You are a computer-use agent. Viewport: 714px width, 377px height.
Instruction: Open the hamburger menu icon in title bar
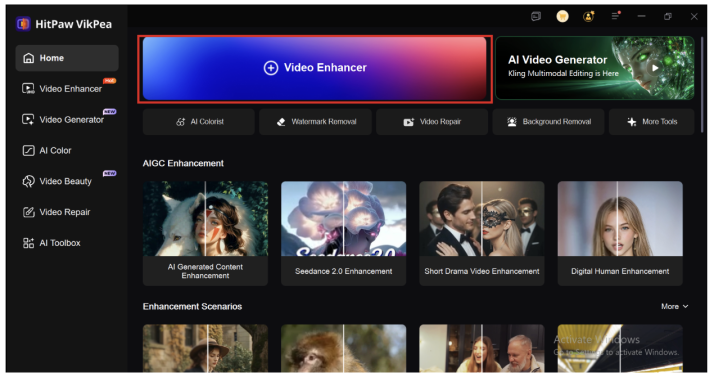tap(615, 16)
